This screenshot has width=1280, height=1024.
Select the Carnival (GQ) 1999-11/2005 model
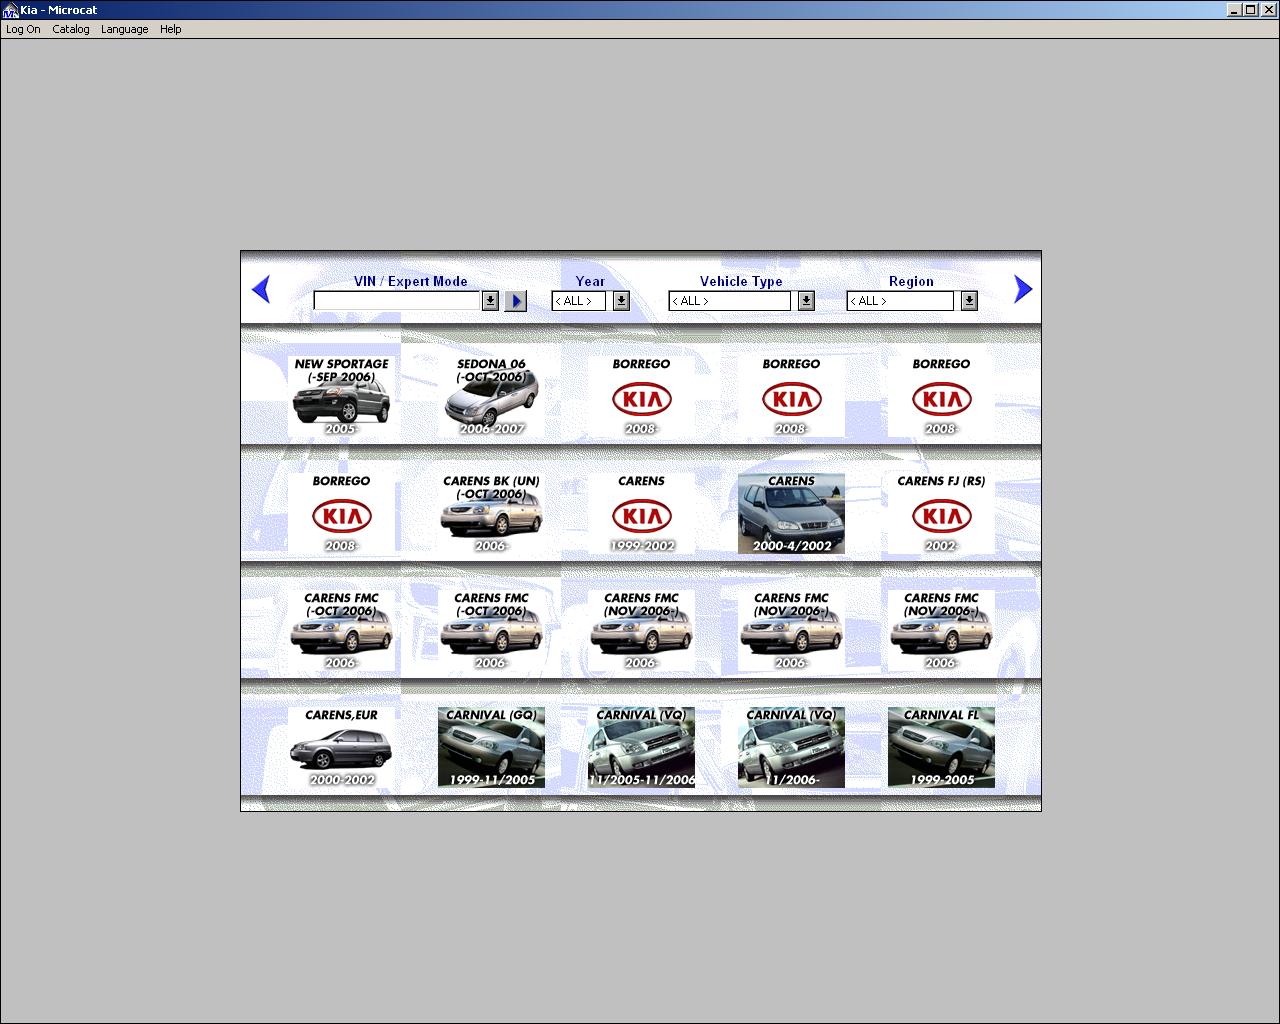tap(491, 747)
